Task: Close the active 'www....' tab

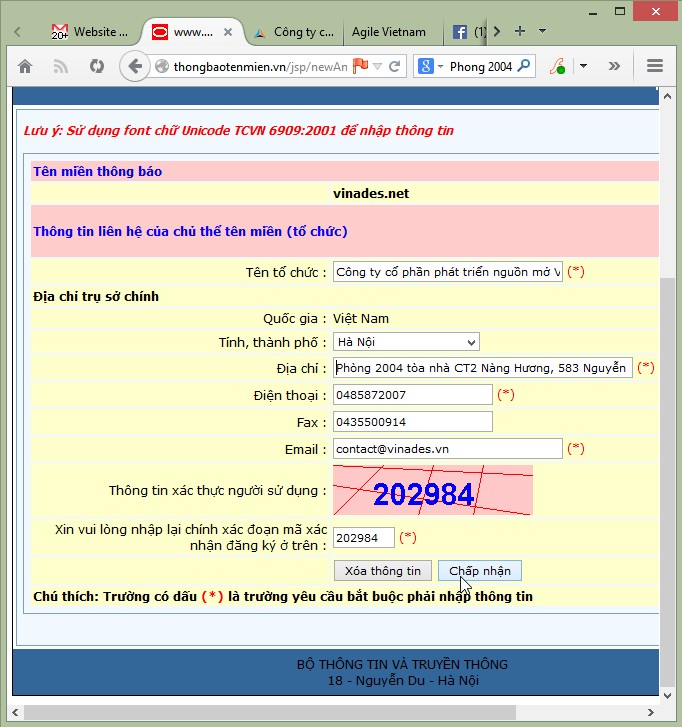Action: (x=228, y=32)
